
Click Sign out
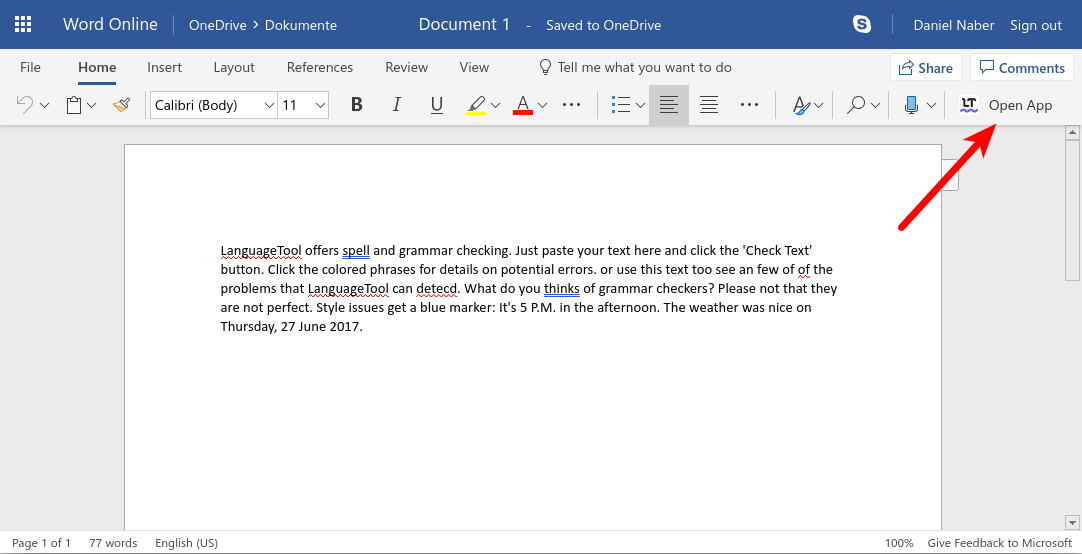[x=1036, y=26]
